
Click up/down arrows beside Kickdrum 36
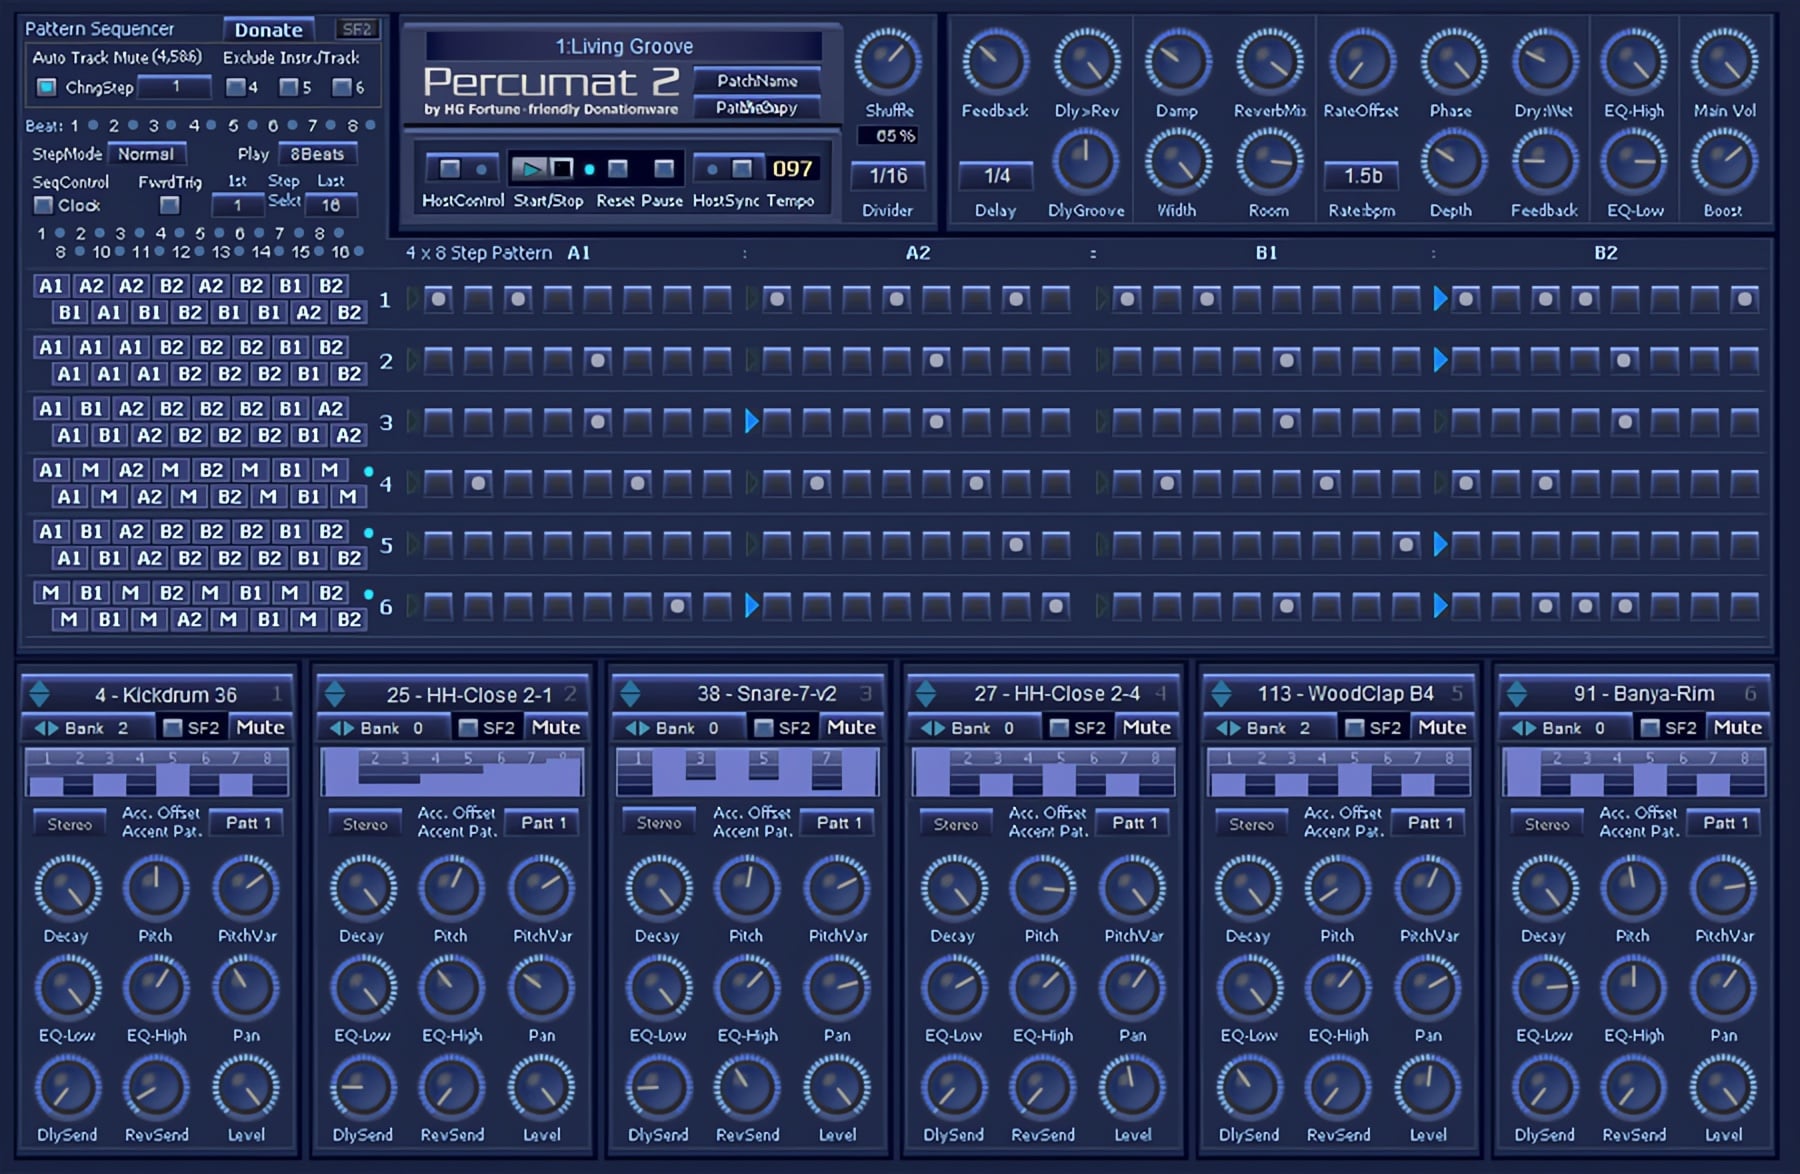(39, 693)
